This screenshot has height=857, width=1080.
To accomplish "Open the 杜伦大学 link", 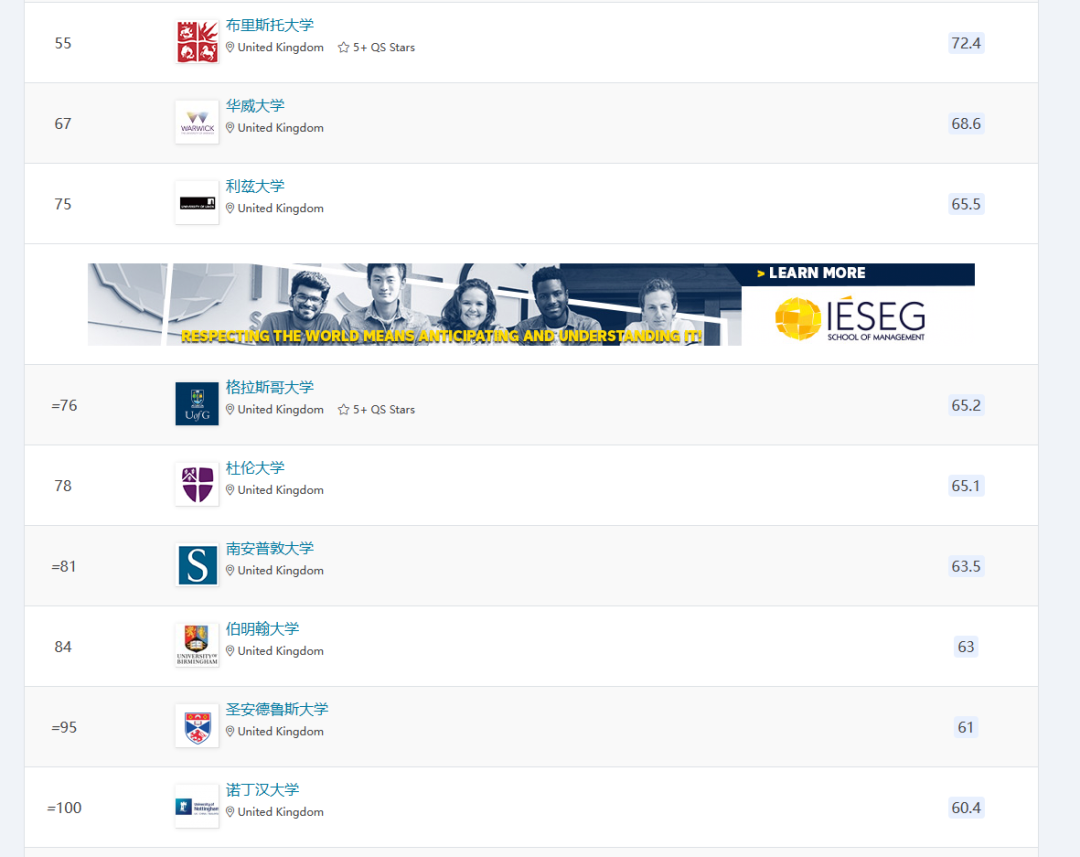I will click(x=255, y=468).
